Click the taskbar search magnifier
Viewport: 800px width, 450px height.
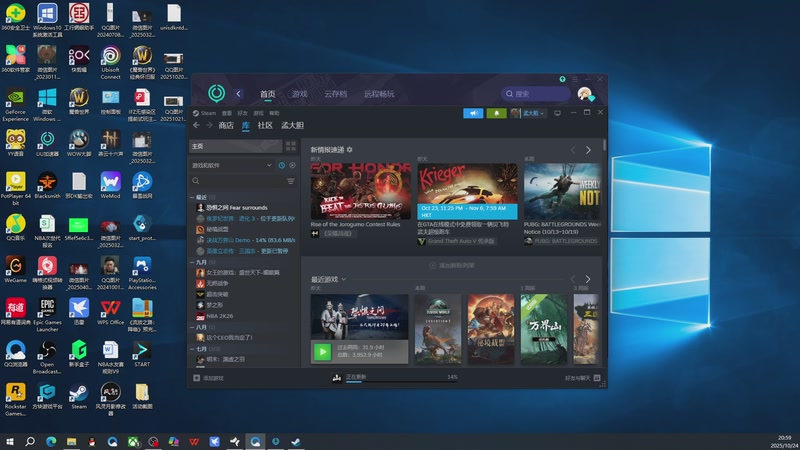tap(30, 441)
